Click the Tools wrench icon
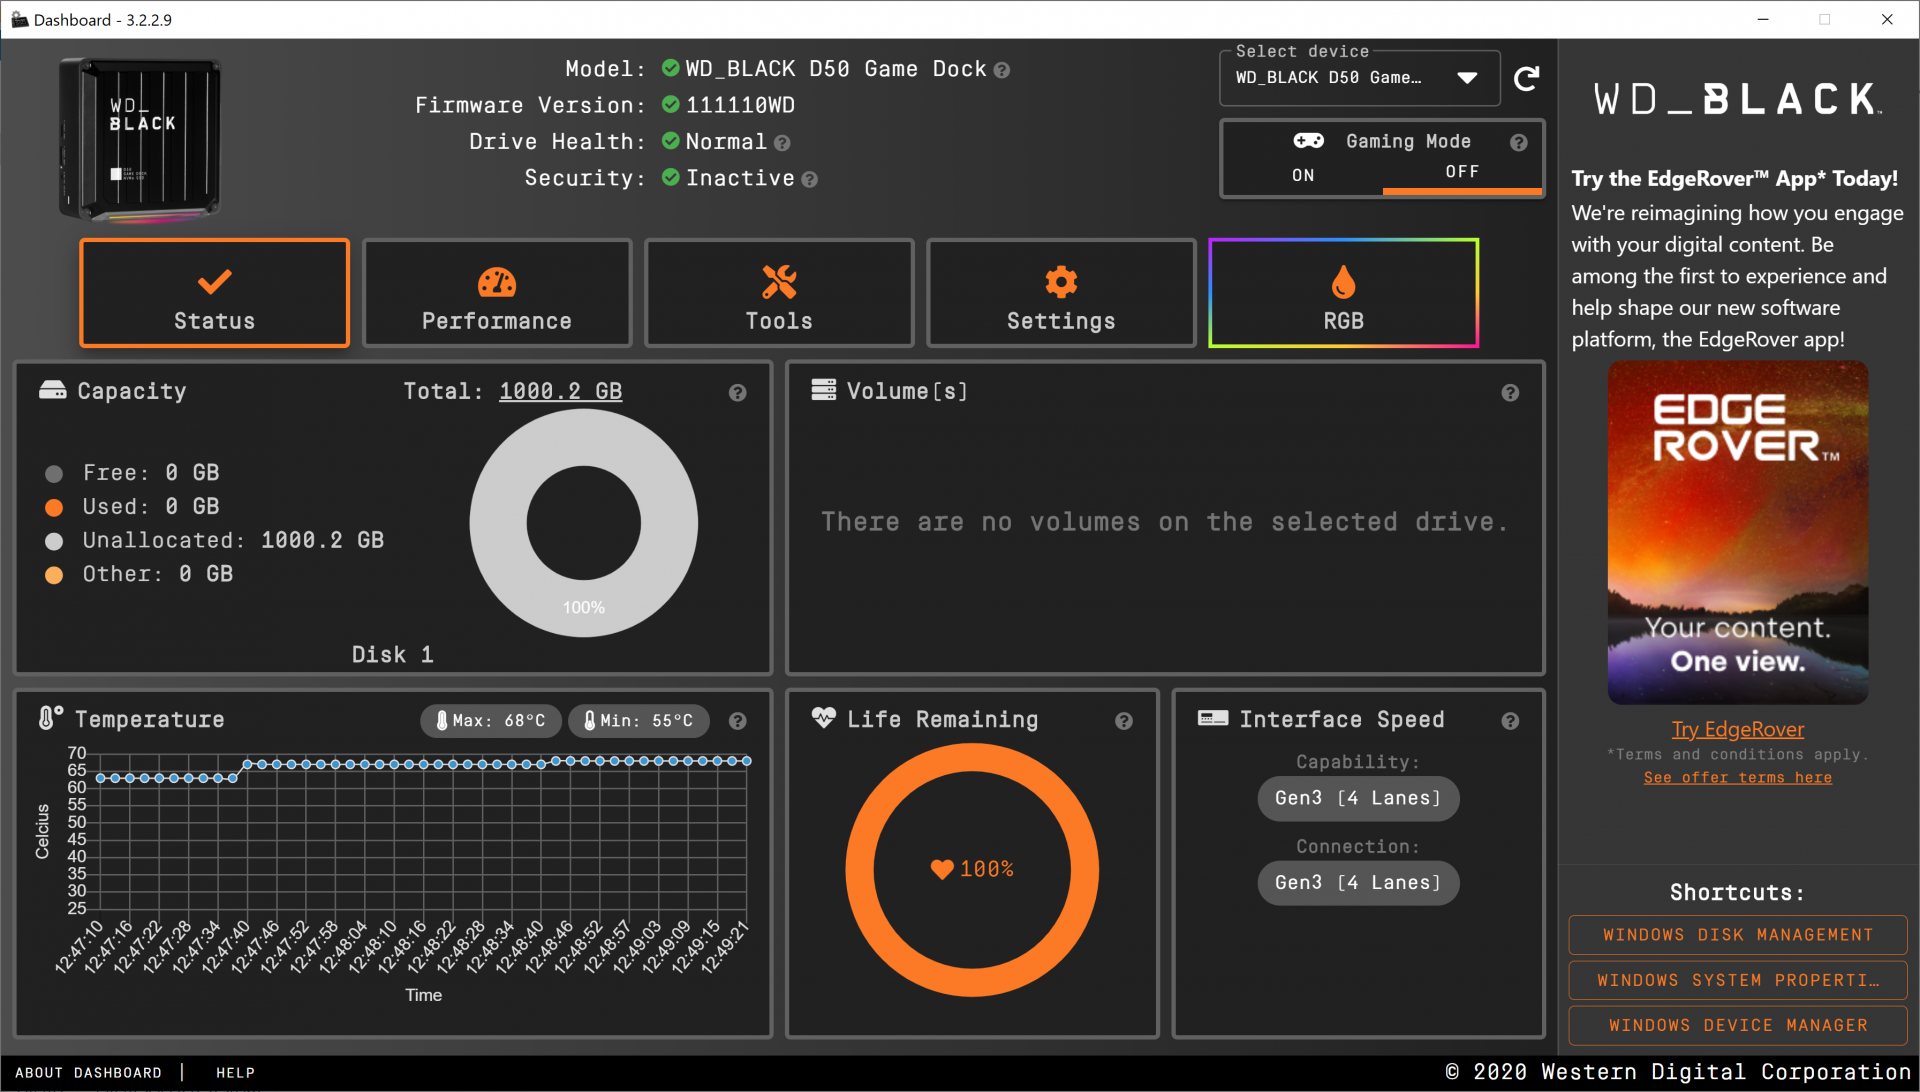Viewport: 1920px width, 1092px height. [x=779, y=282]
